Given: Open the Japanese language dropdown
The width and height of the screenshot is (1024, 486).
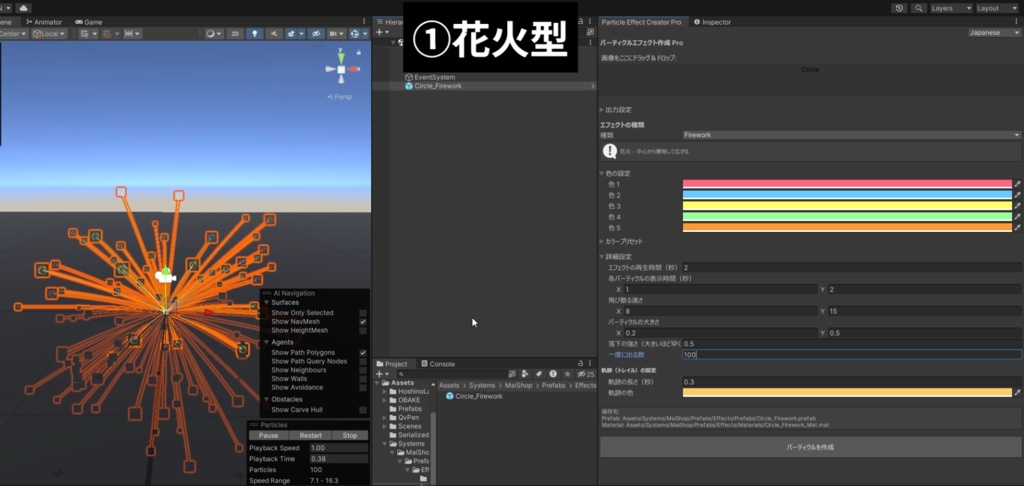Looking at the screenshot, I should tap(994, 33).
